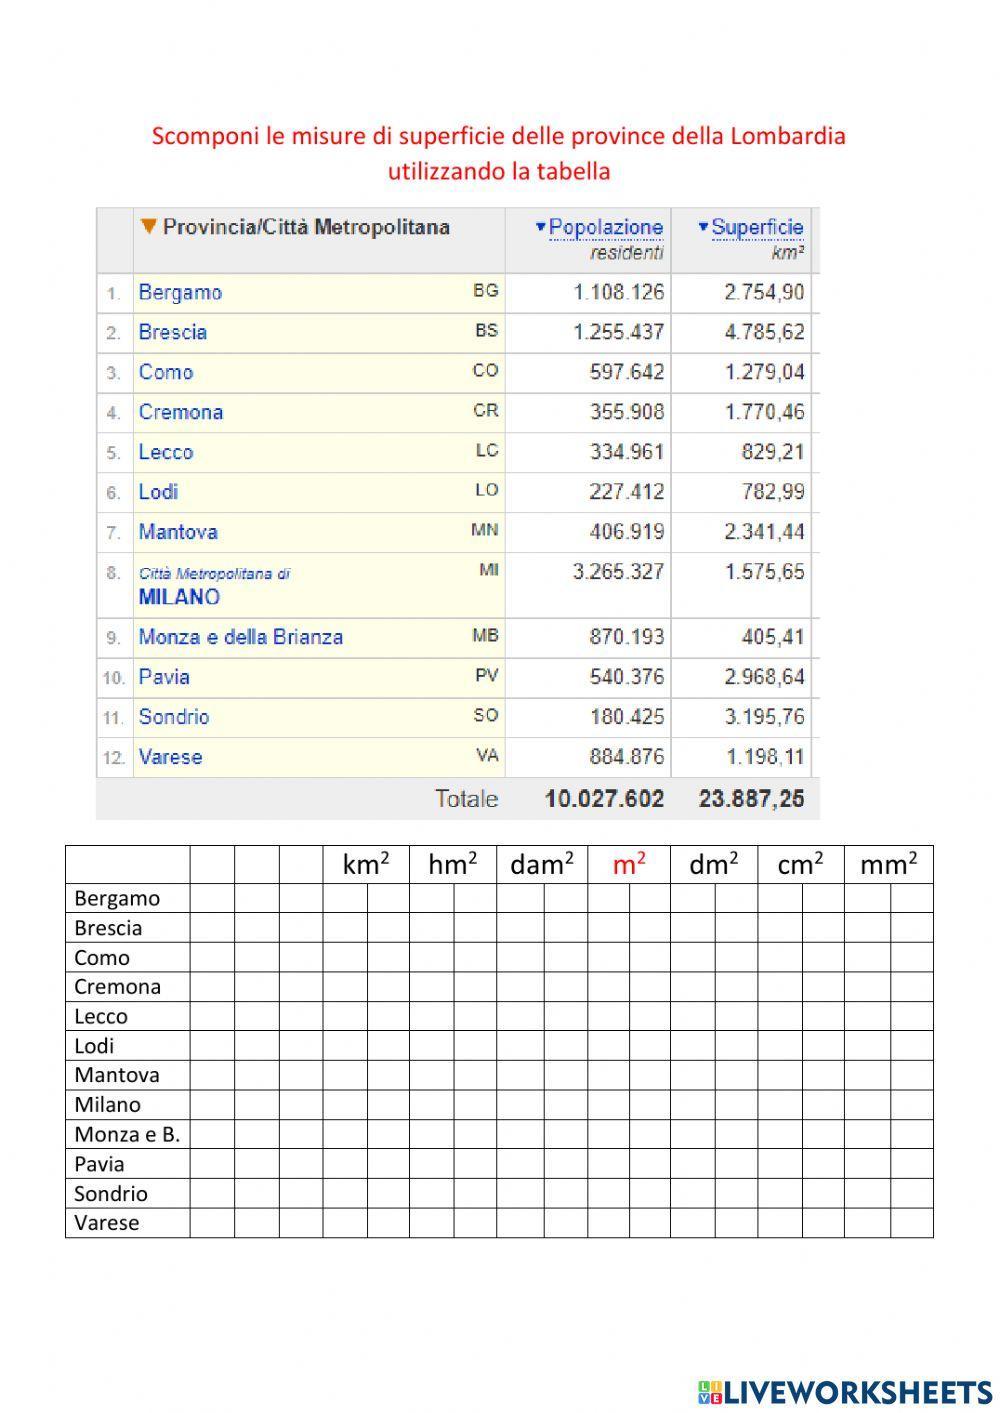Open the Monza e della Brianza link
The height and width of the screenshot is (1413, 1000).
pyautogui.click(x=241, y=637)
